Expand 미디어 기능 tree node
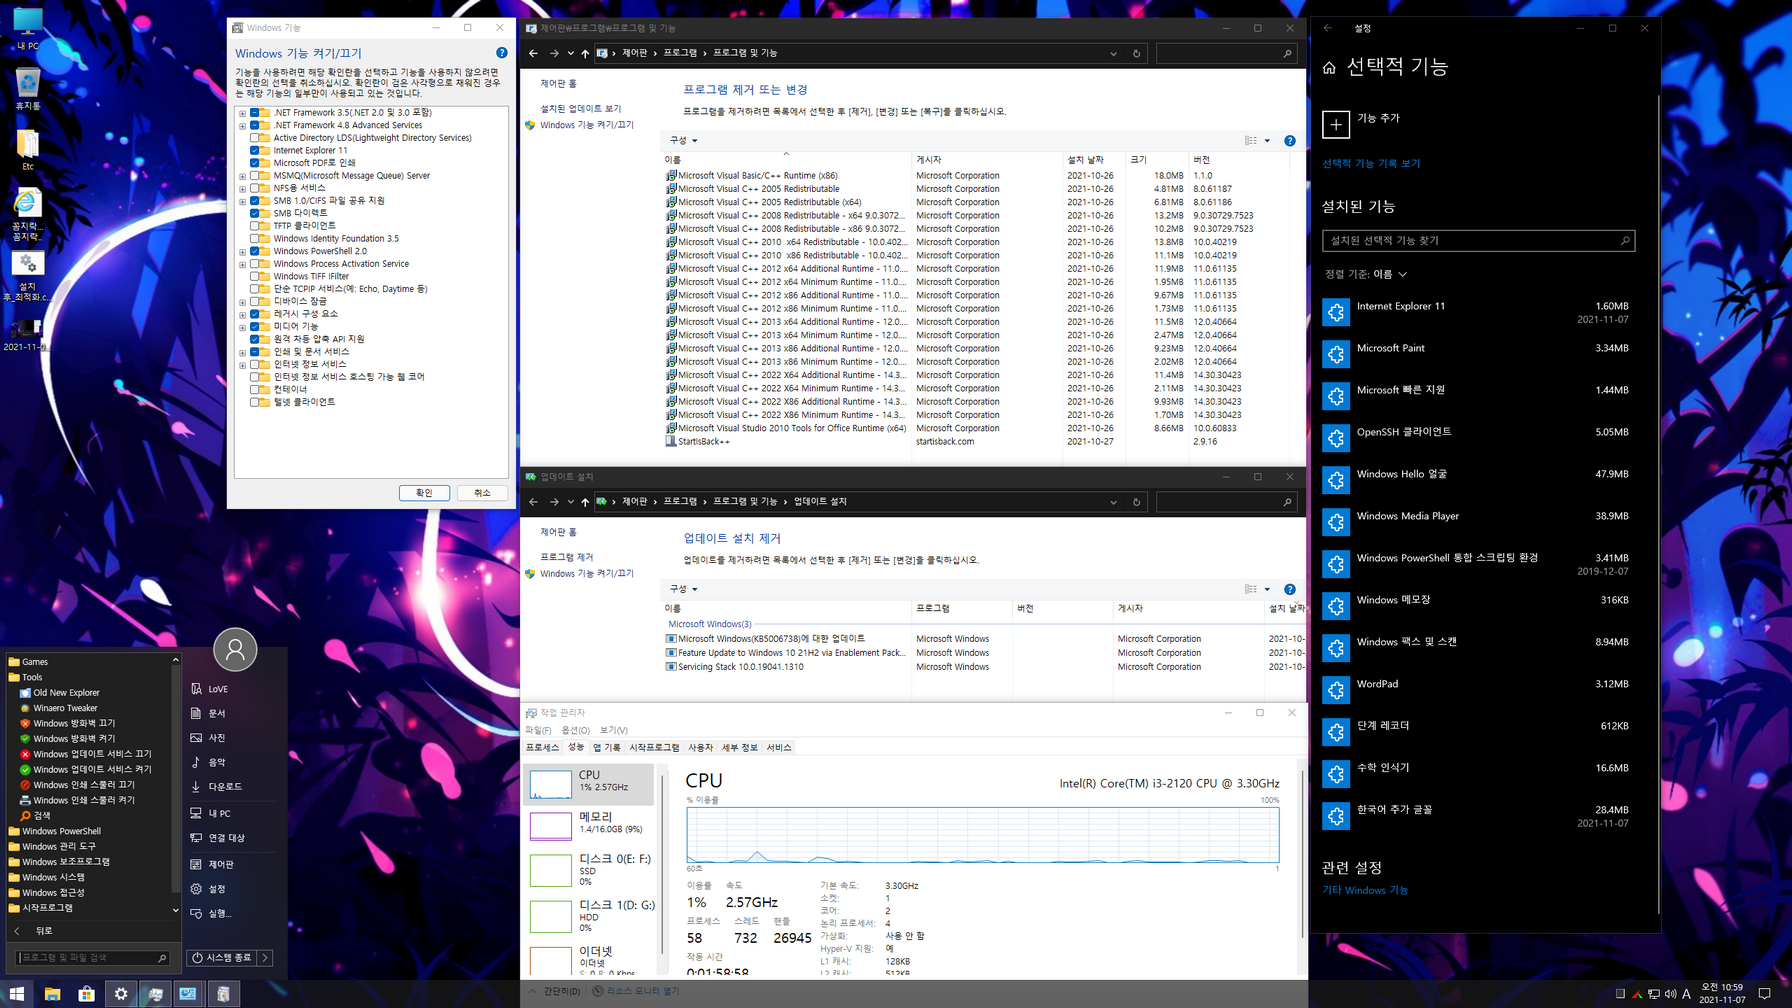 coord(242,327)
